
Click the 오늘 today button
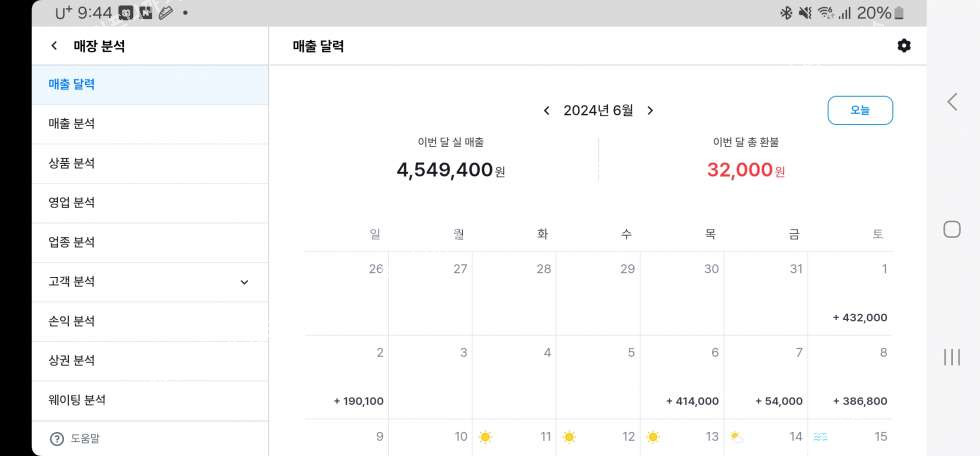tap(860, 111)
